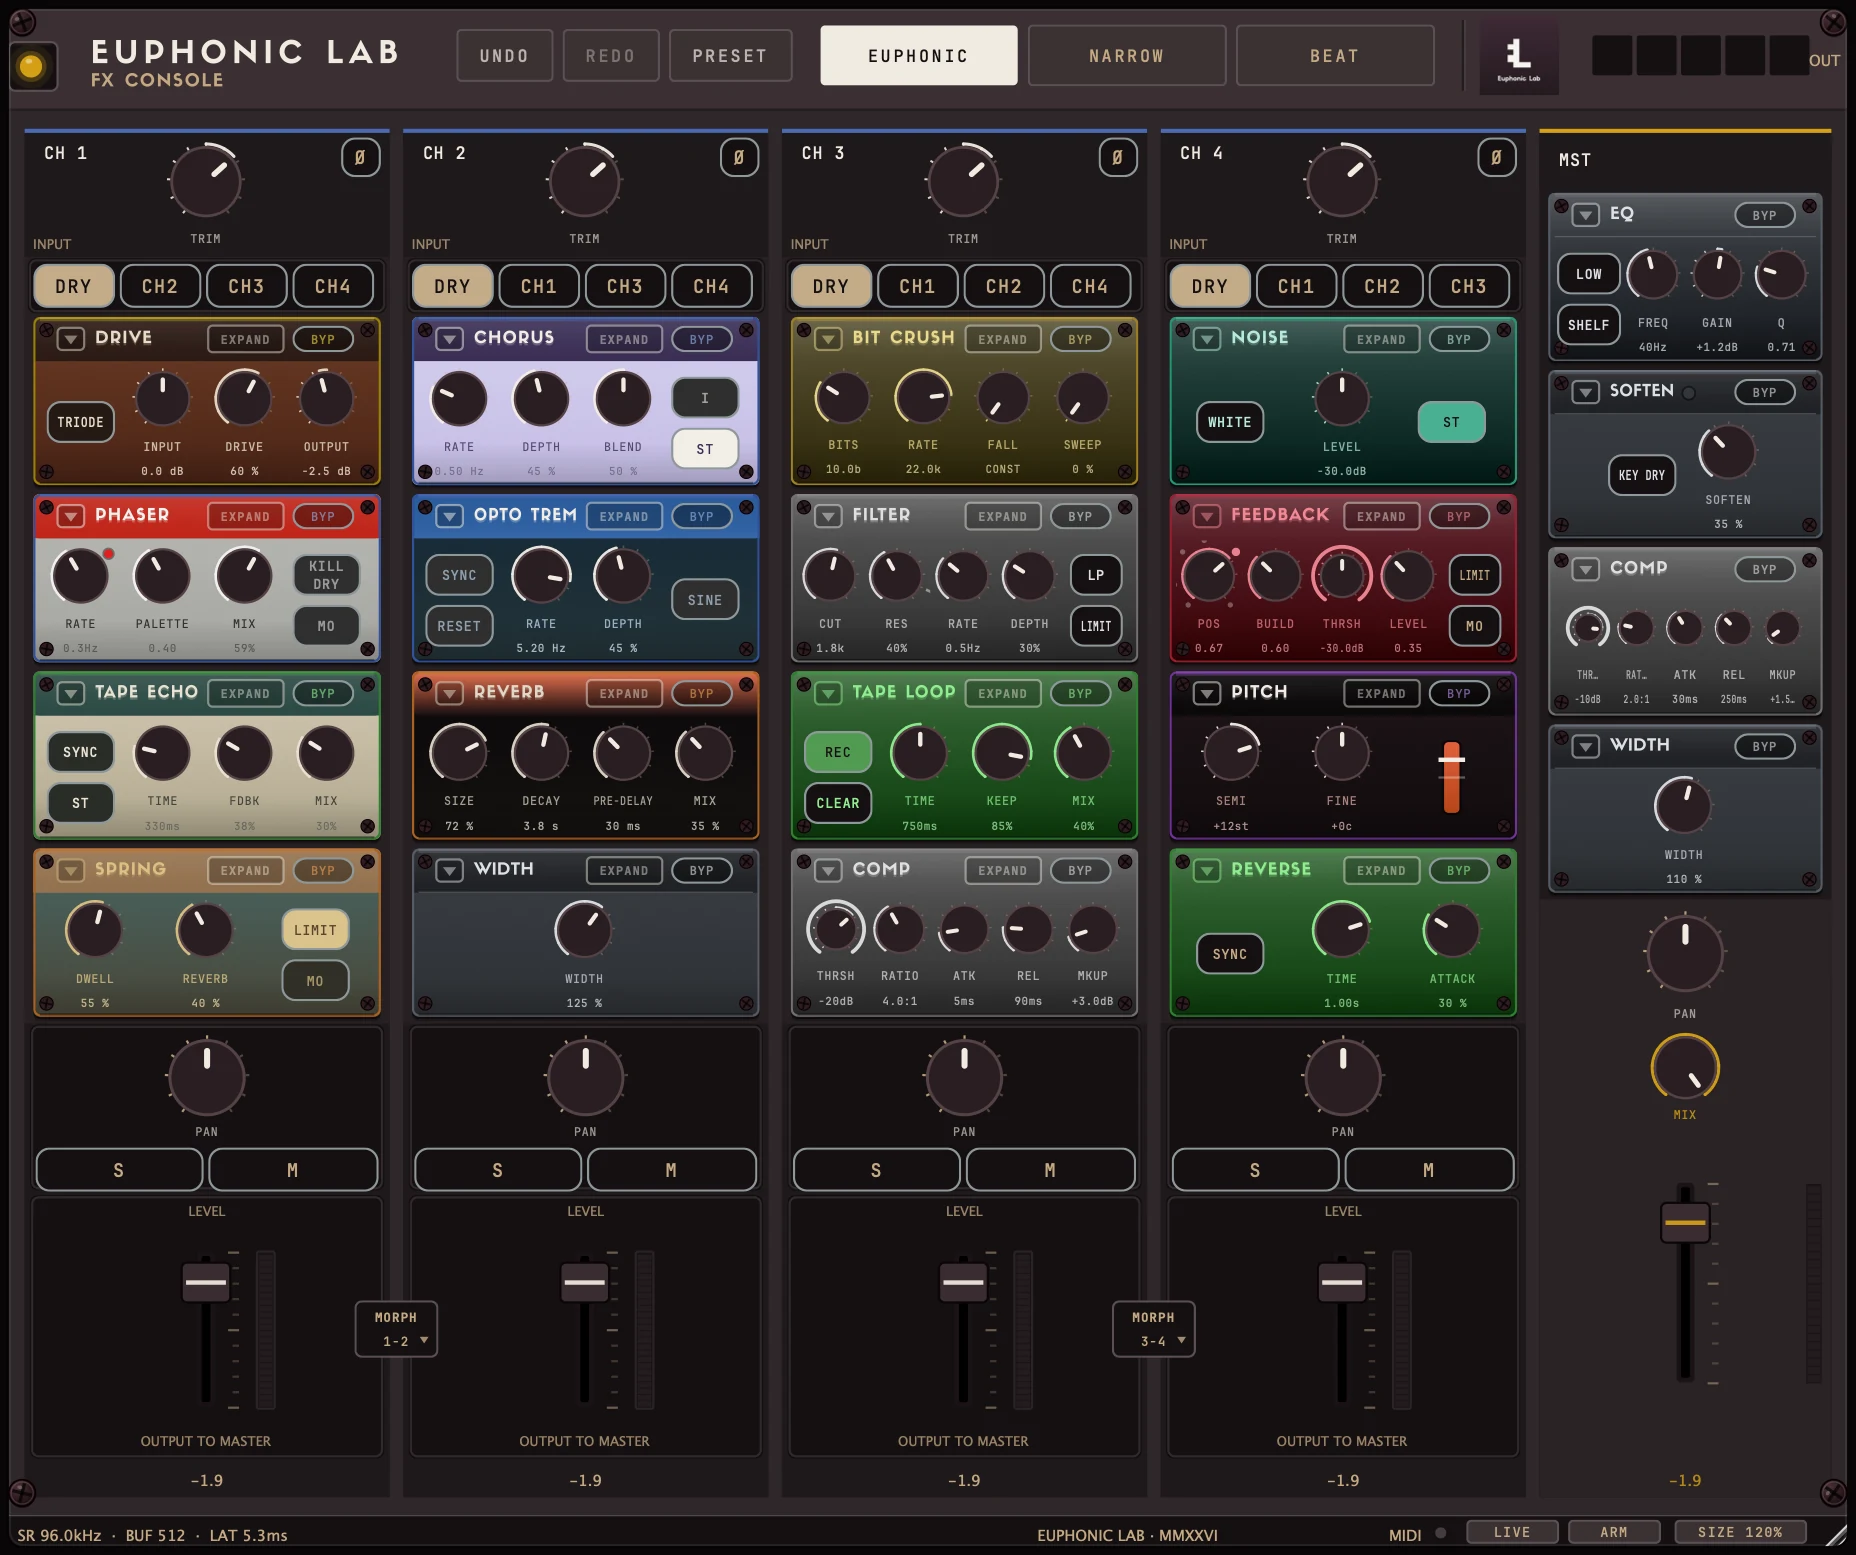Remove the FILTER module via corner icon

pyautogui.click(x=1125, y=506)
